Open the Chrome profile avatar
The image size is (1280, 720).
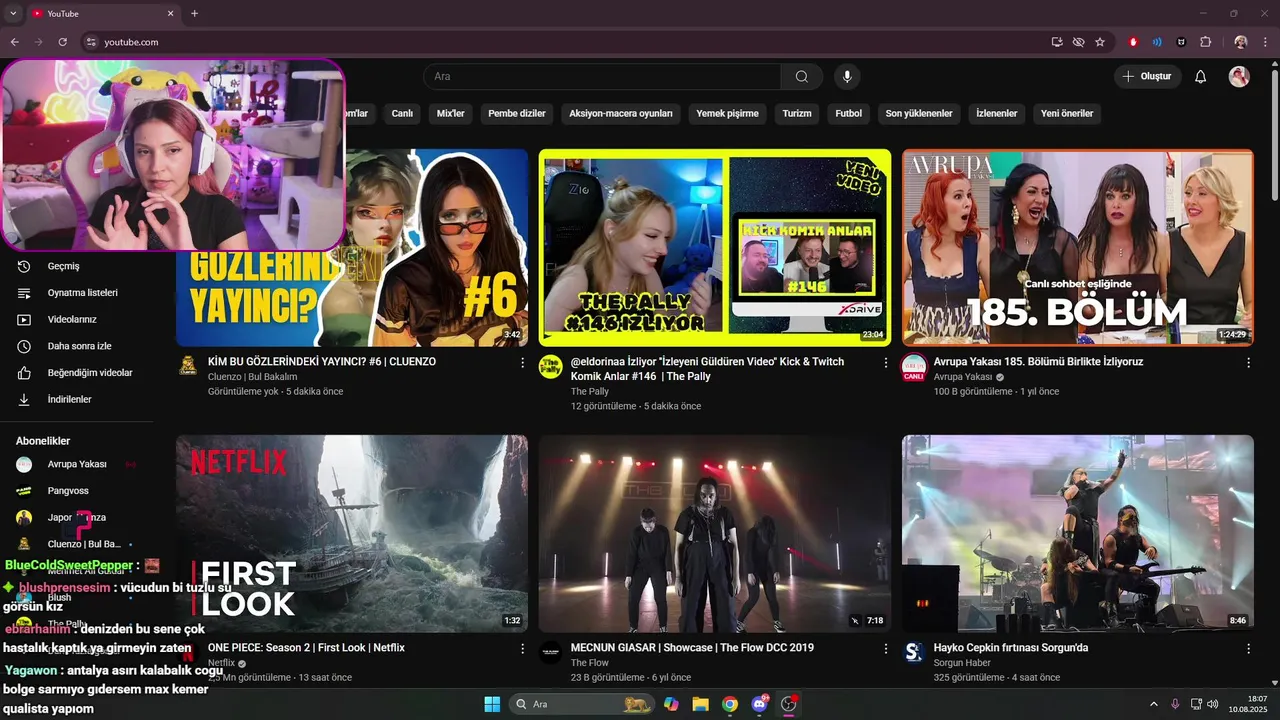[1241, 42]
